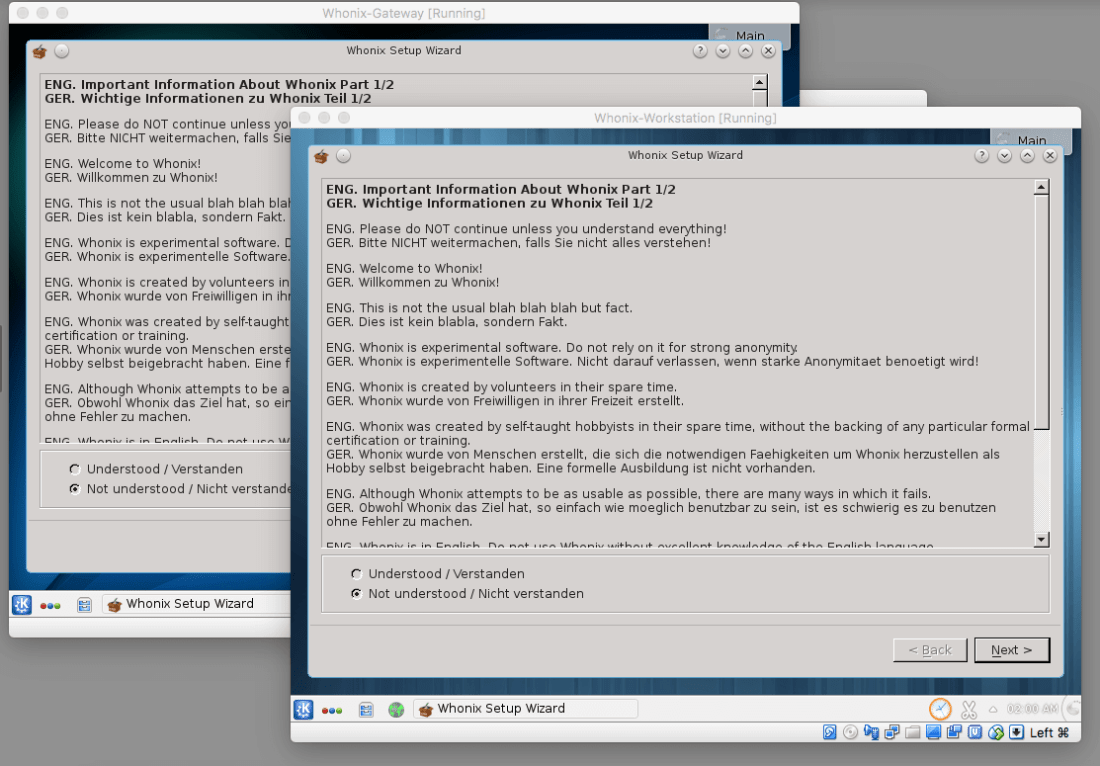Click the orange clock applet in Workstation tray

940,709
